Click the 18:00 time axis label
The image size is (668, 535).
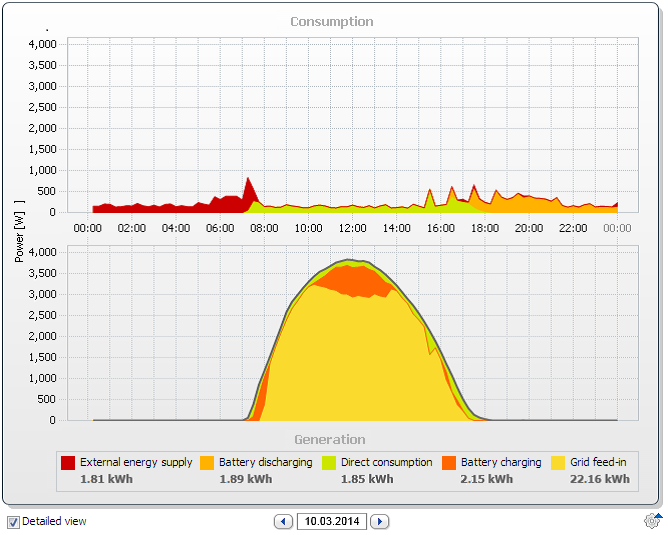point(485,228)
